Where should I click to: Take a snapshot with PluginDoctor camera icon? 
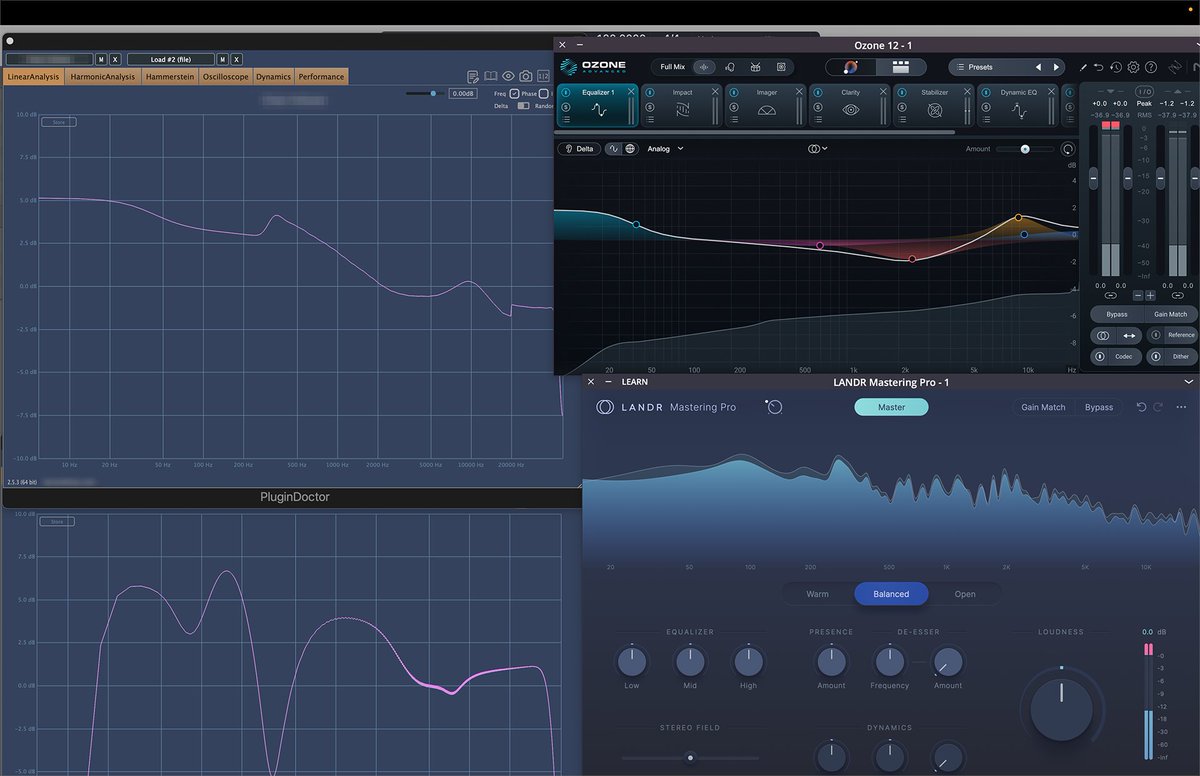(x=526, y=76)
